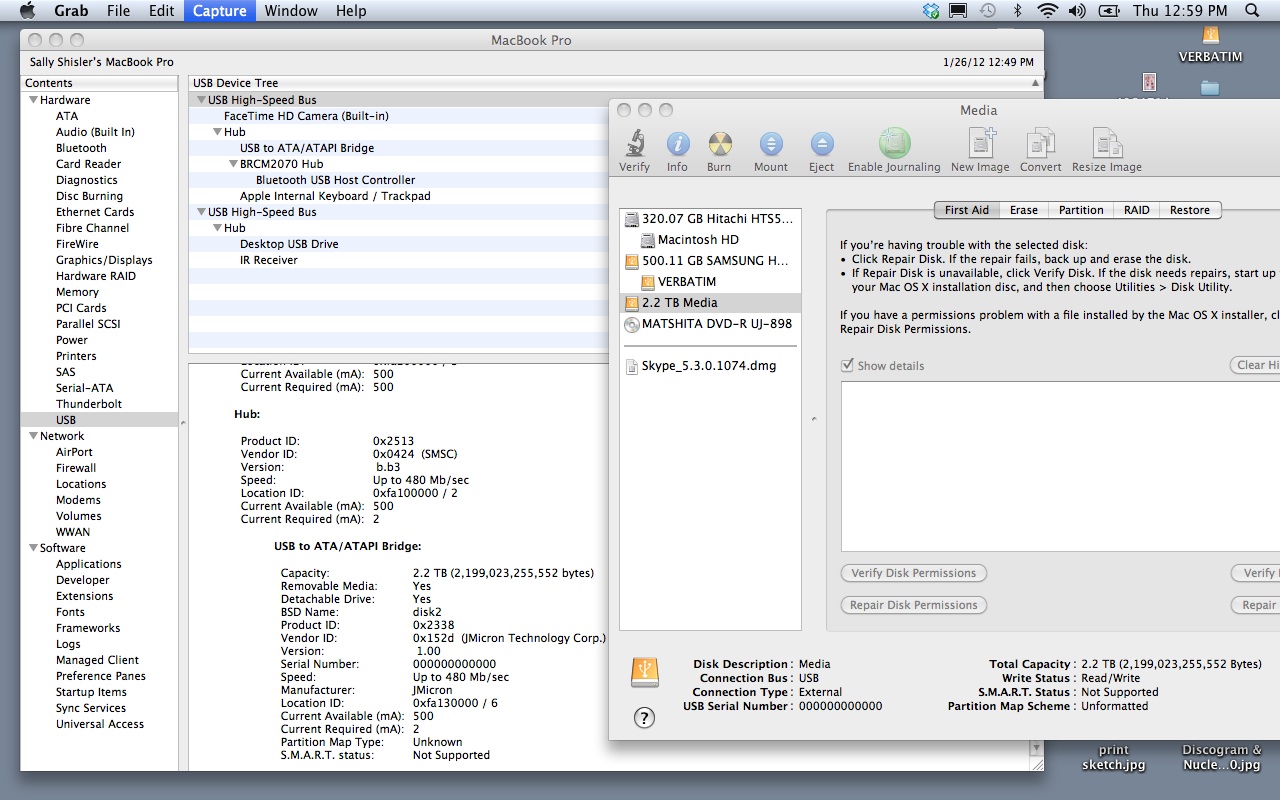This screenshot has width=1280, height=800.
Task: Click the Burn disc toolbar icon
Action: [x=719, y=144]
